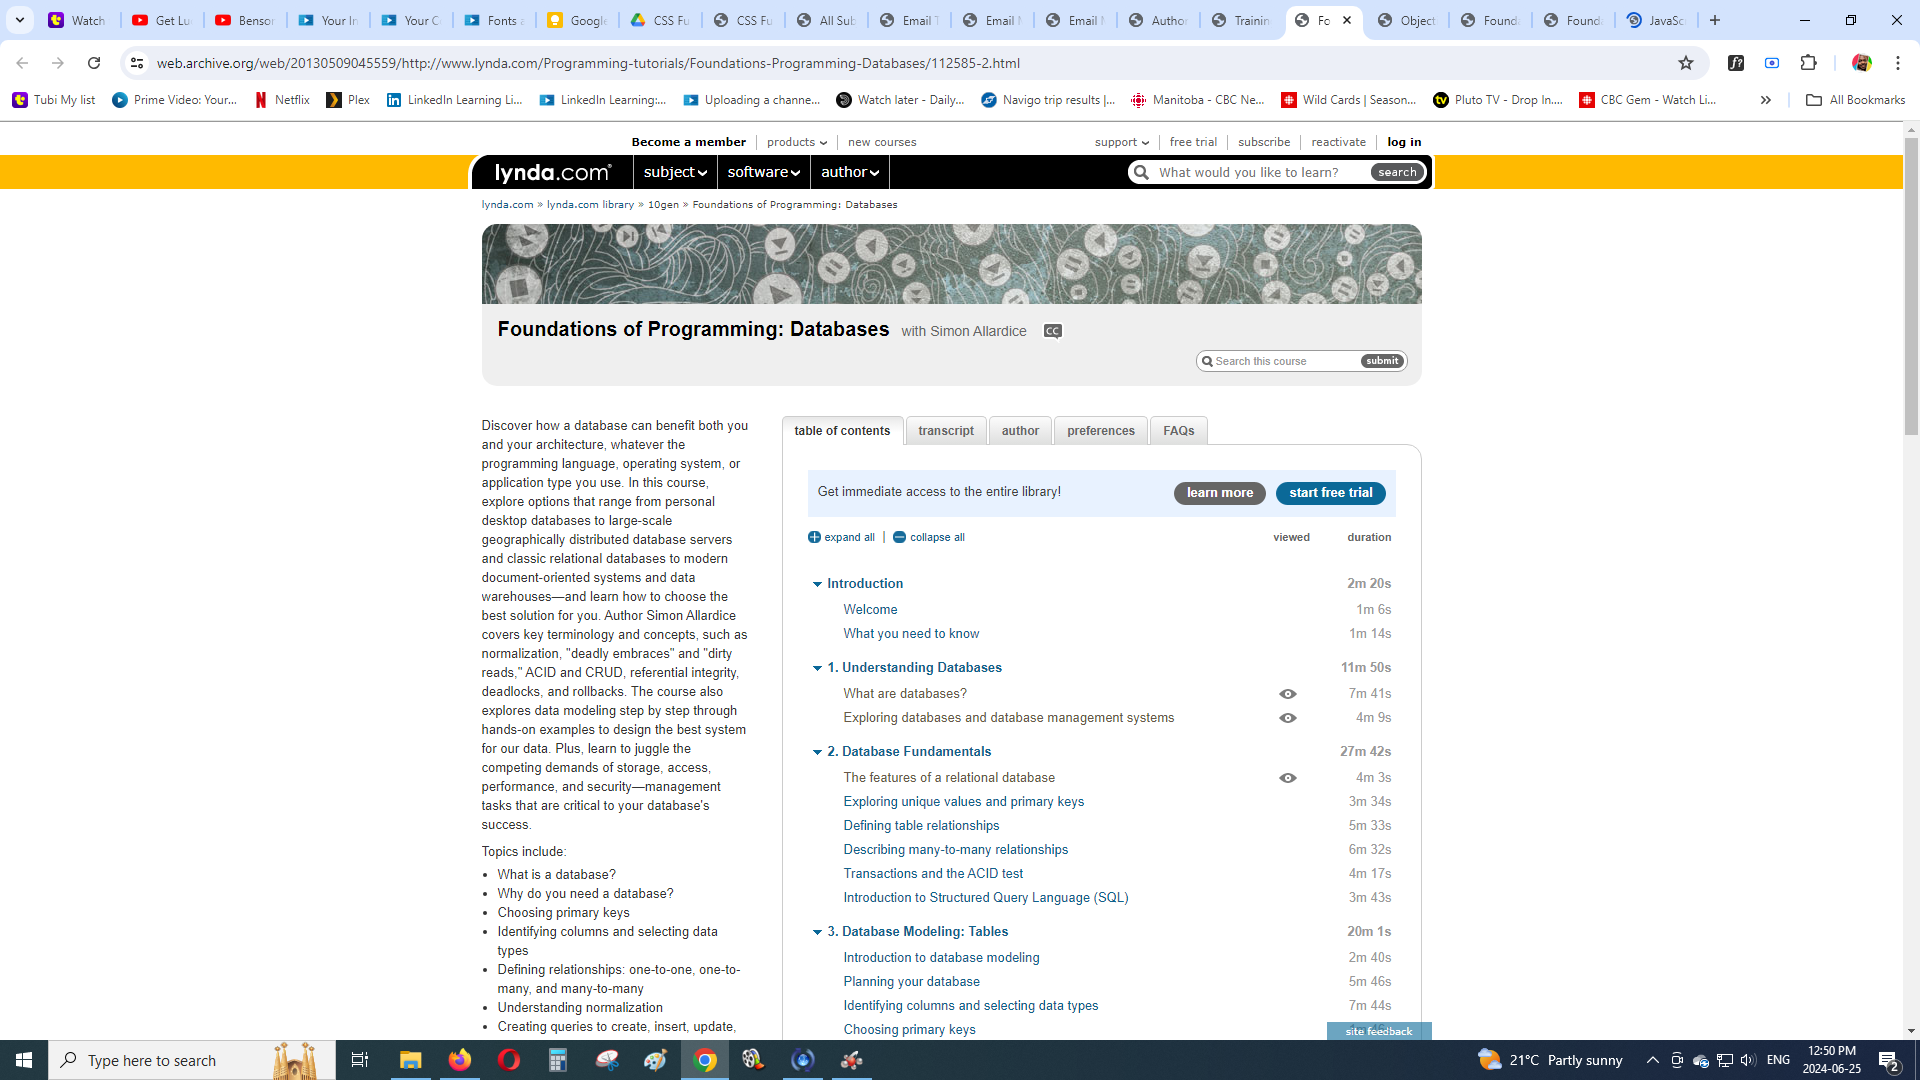Image resolution: width=1920 pixels, height=1080 pixels.
Task: Click the closed captions CC icon
Action: [x=1052, y=331]
